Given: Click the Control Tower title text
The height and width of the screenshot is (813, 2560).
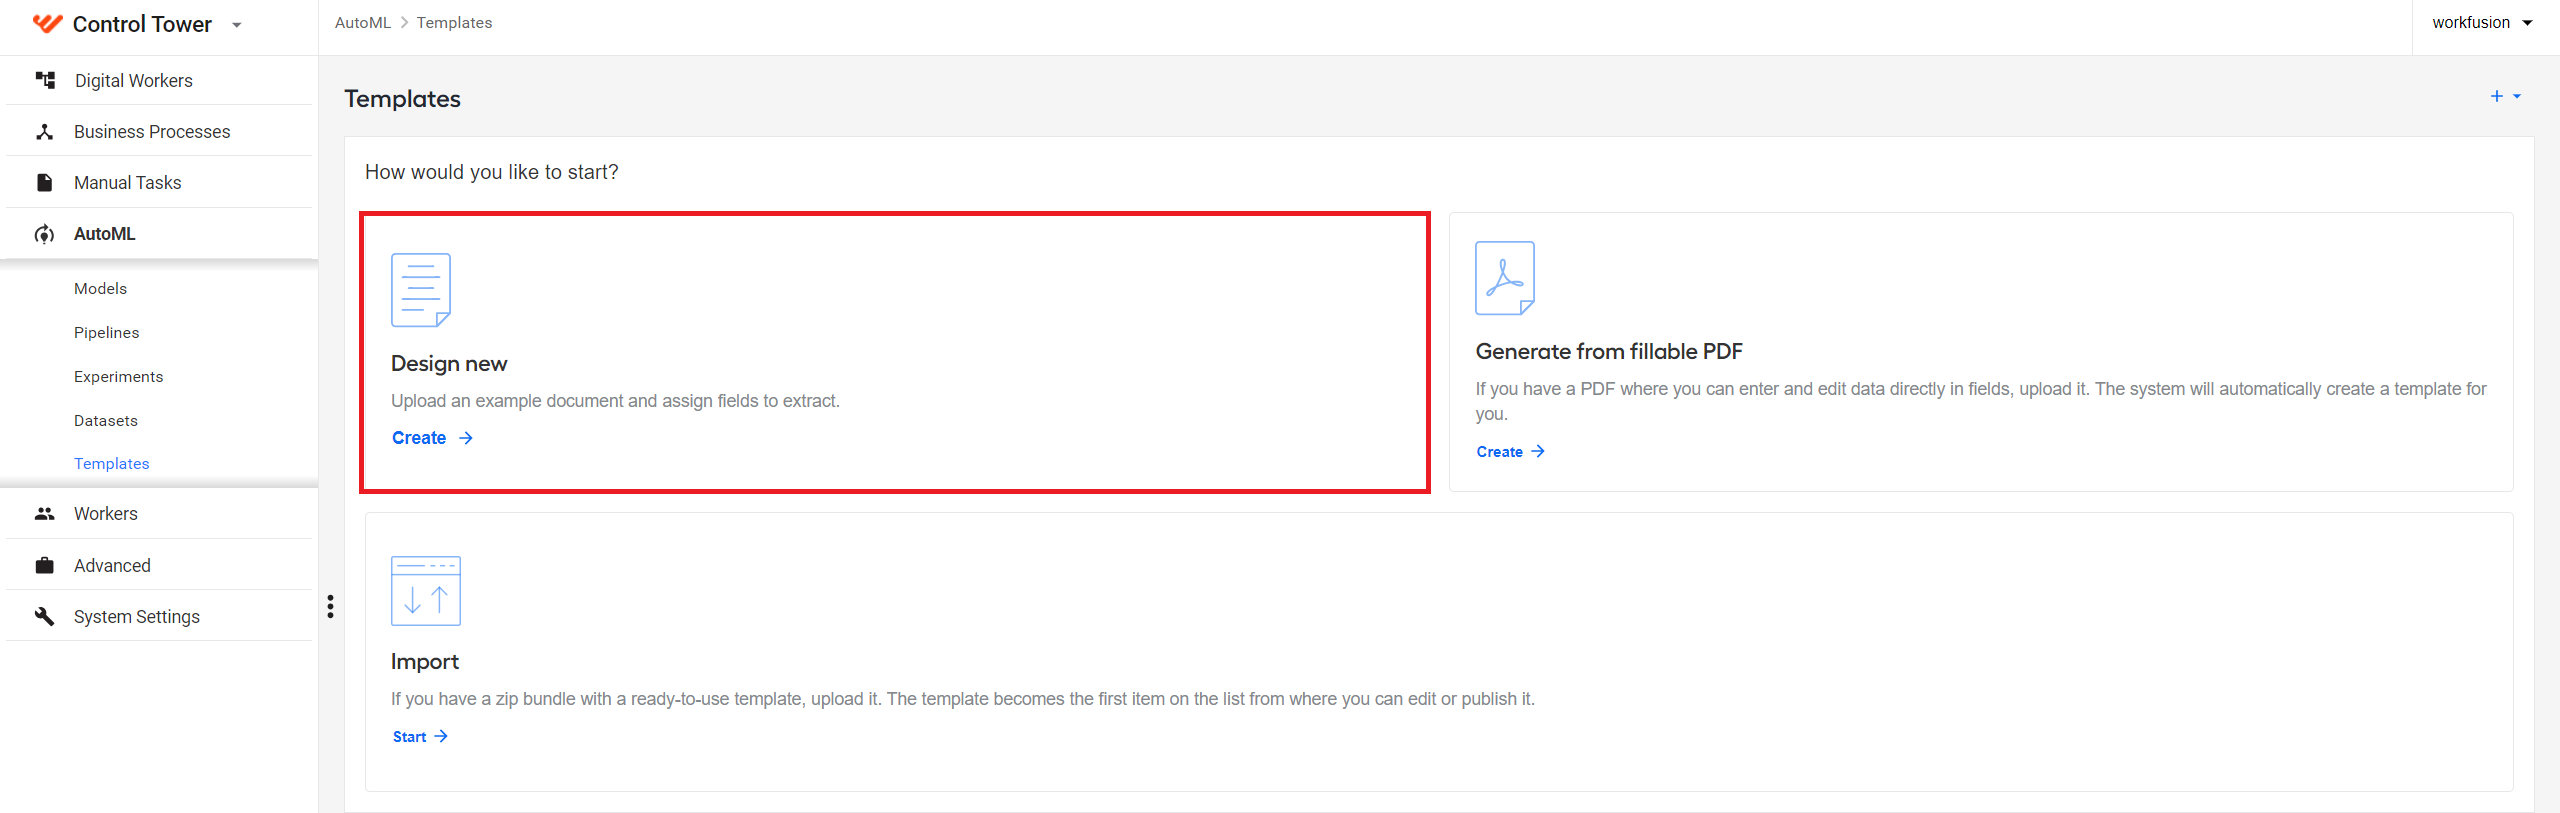Looking at the screenshot, I should (142, 24).
